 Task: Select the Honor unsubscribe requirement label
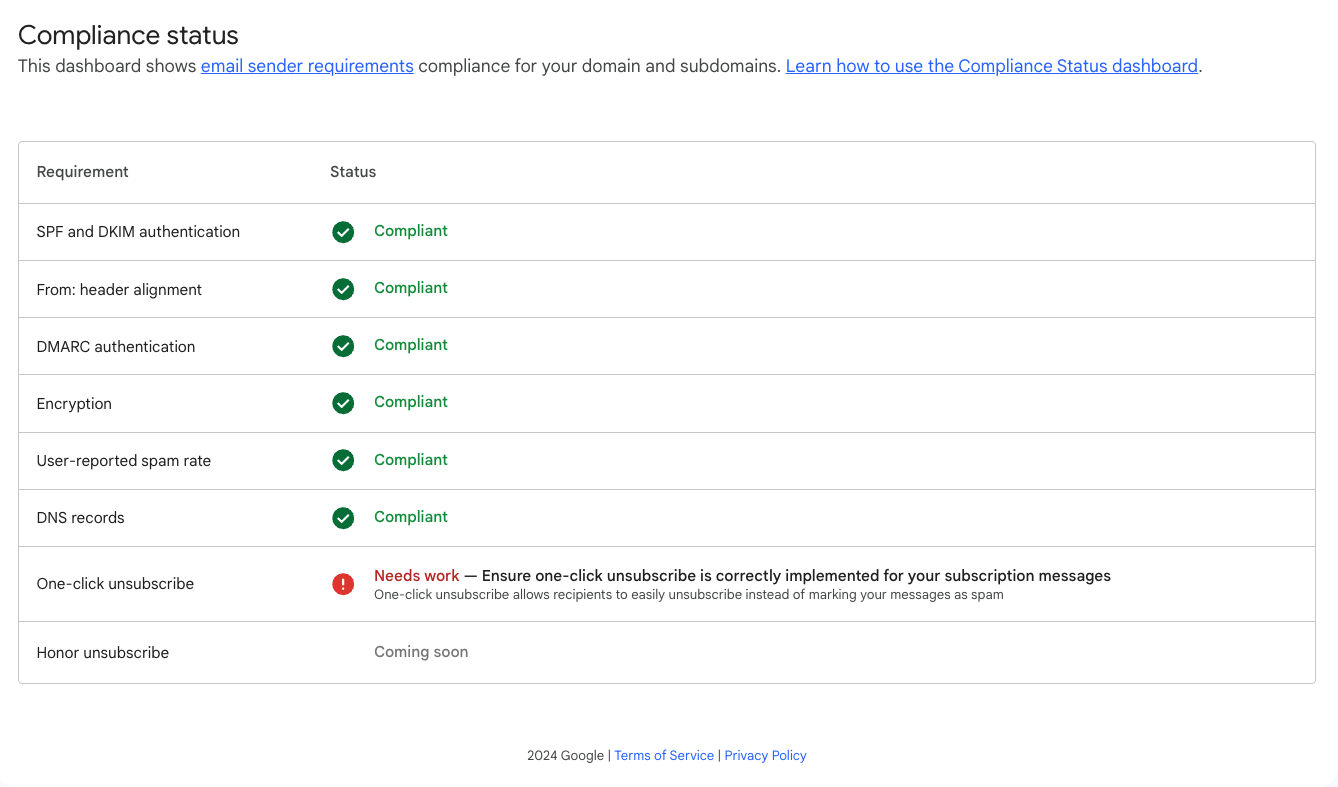coord(102,652)
